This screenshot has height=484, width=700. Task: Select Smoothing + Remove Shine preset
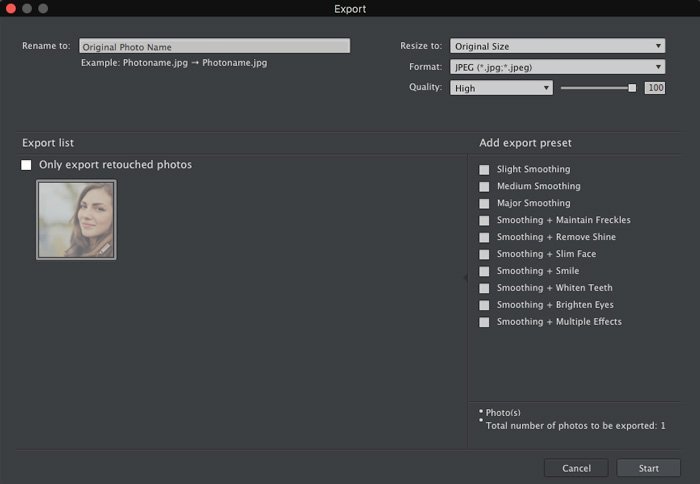tap(485, 238)
